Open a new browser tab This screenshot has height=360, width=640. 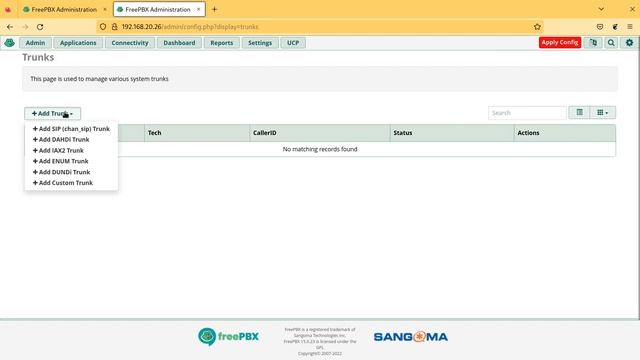pyautogui.click(x=214, y=9)
